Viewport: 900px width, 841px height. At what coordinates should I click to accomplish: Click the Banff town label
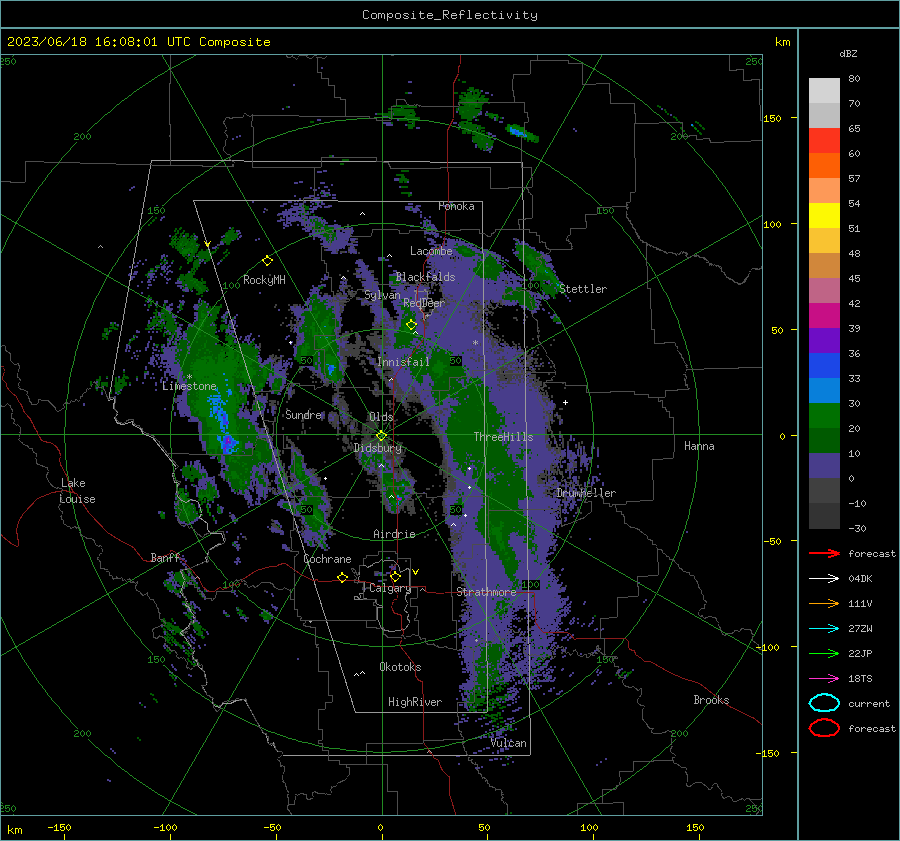tap(165, 558)
